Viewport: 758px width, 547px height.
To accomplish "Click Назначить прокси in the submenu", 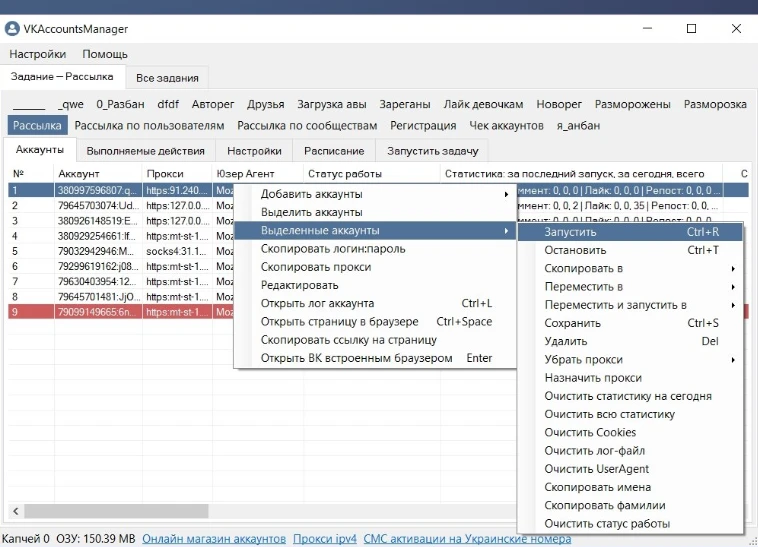I will point(630,378).
